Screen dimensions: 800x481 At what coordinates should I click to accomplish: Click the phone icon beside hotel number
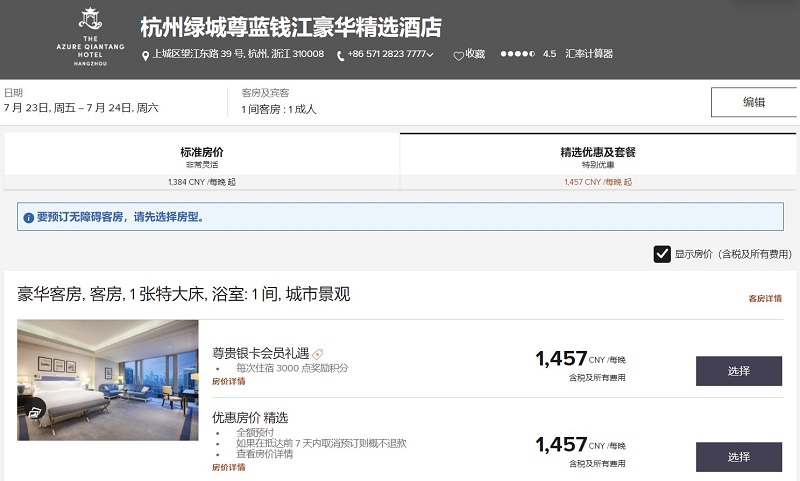click(x=340, y=56)
